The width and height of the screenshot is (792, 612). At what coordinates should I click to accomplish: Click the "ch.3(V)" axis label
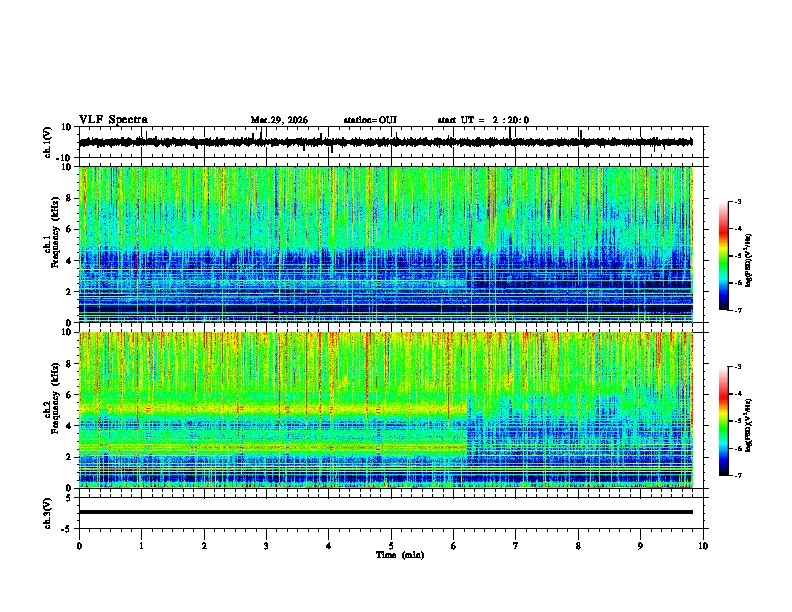(48, 514)
